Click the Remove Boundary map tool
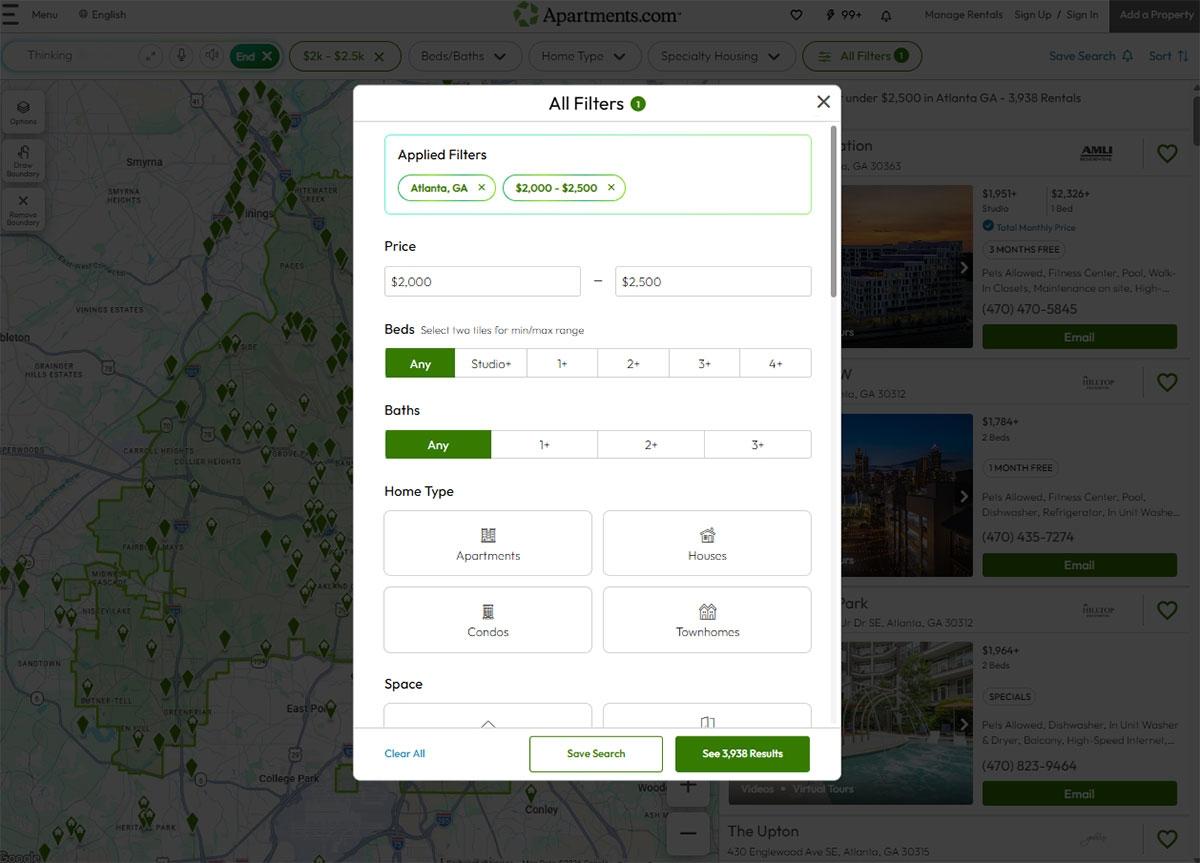The image size is (1200, 863). click(x=23, y=208)
